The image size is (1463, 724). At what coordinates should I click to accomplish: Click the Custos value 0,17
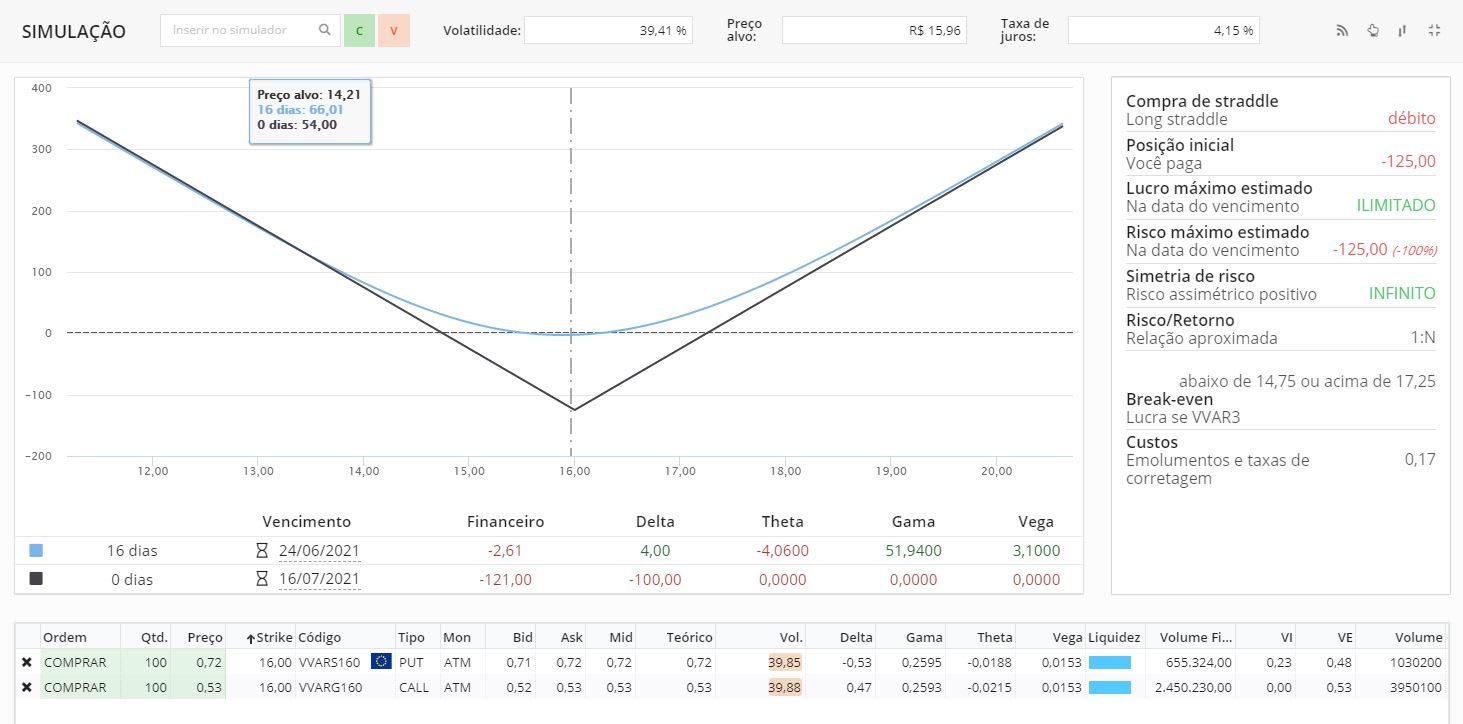[1420, 460]
